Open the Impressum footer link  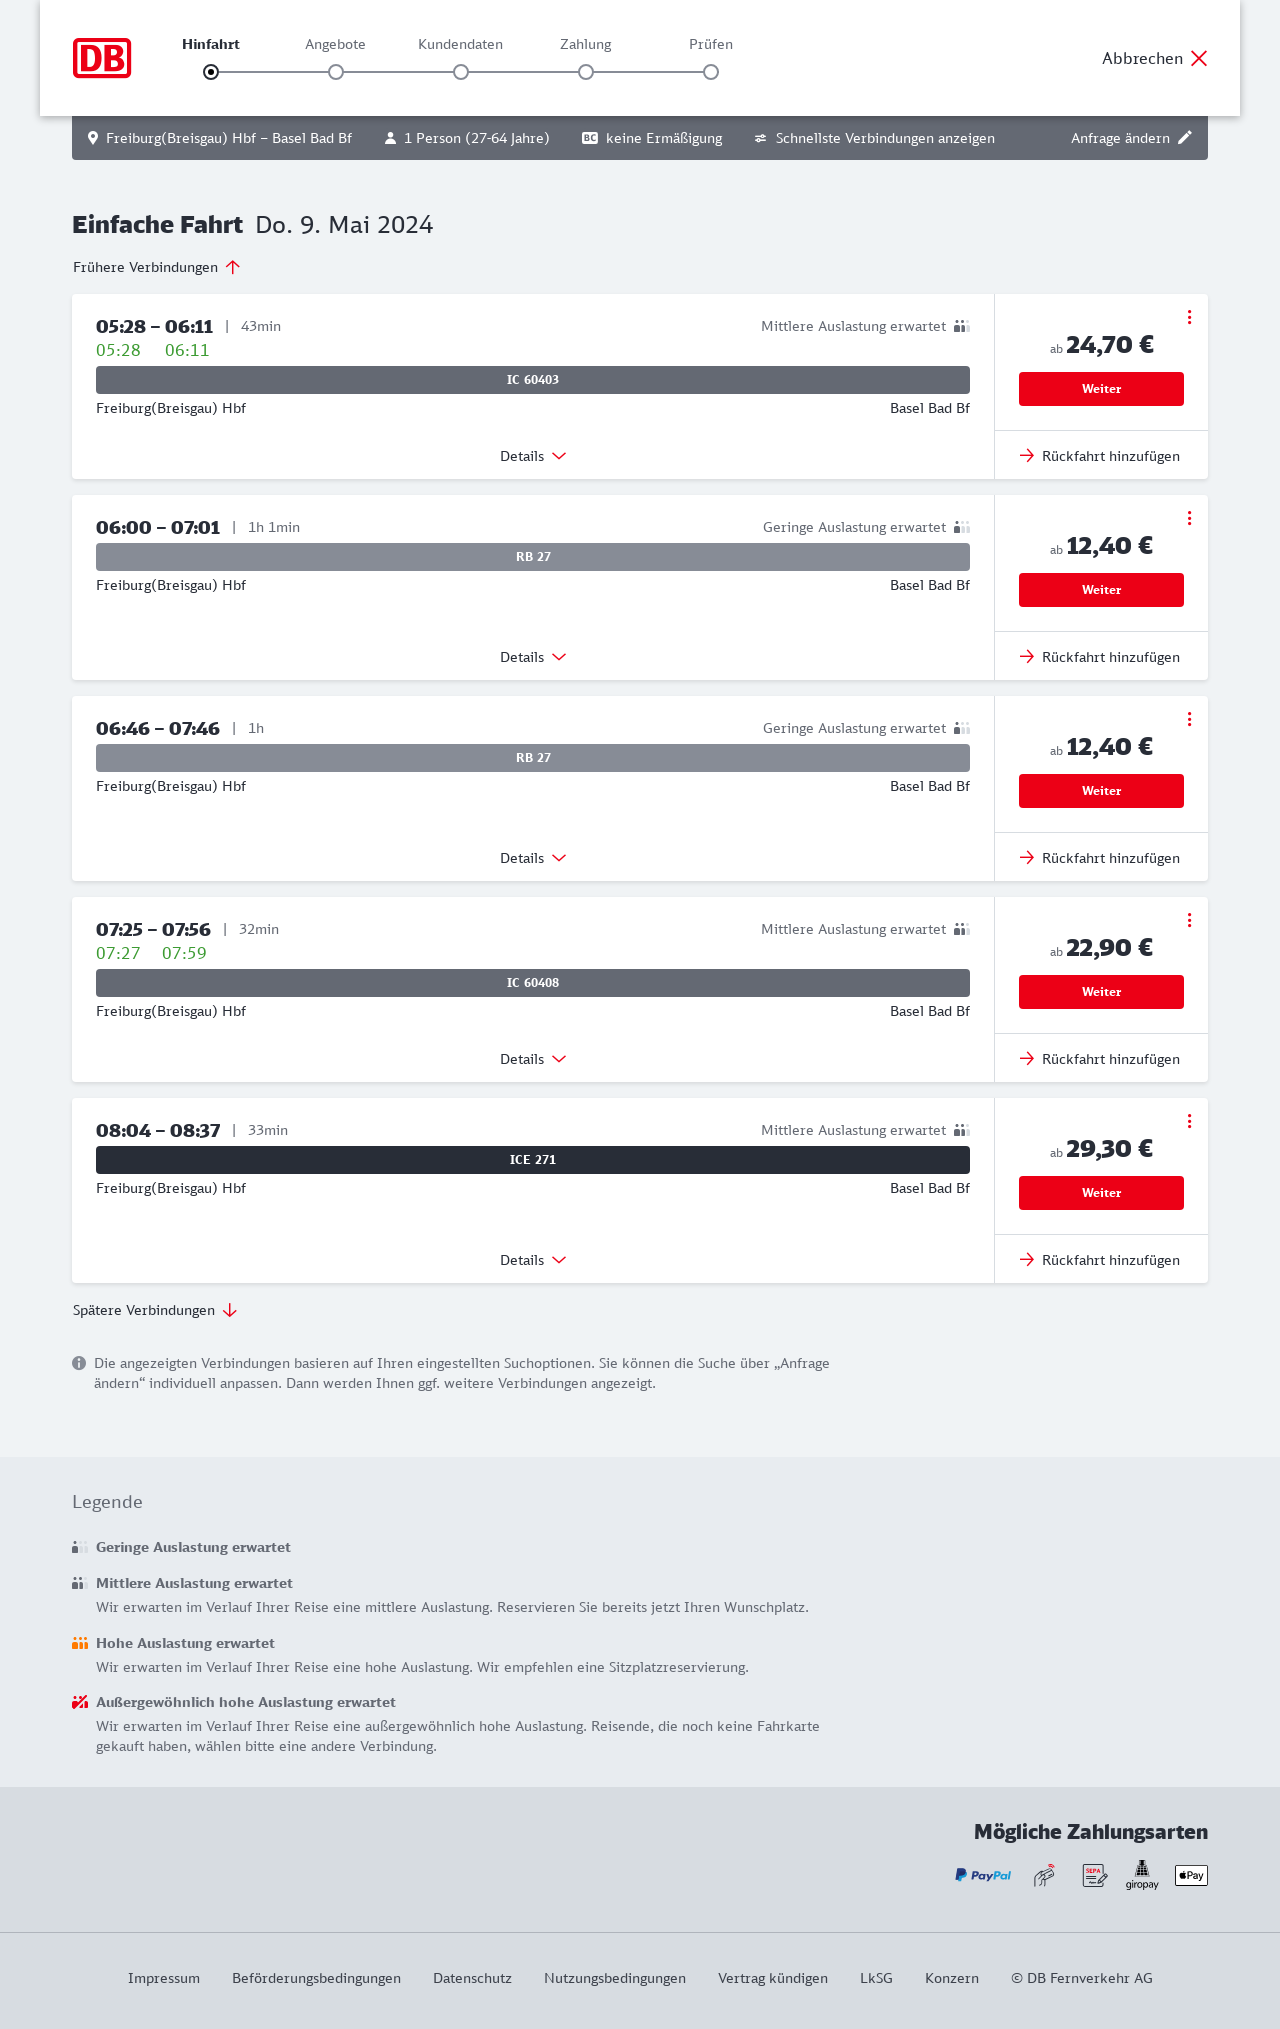[164, 1978]
